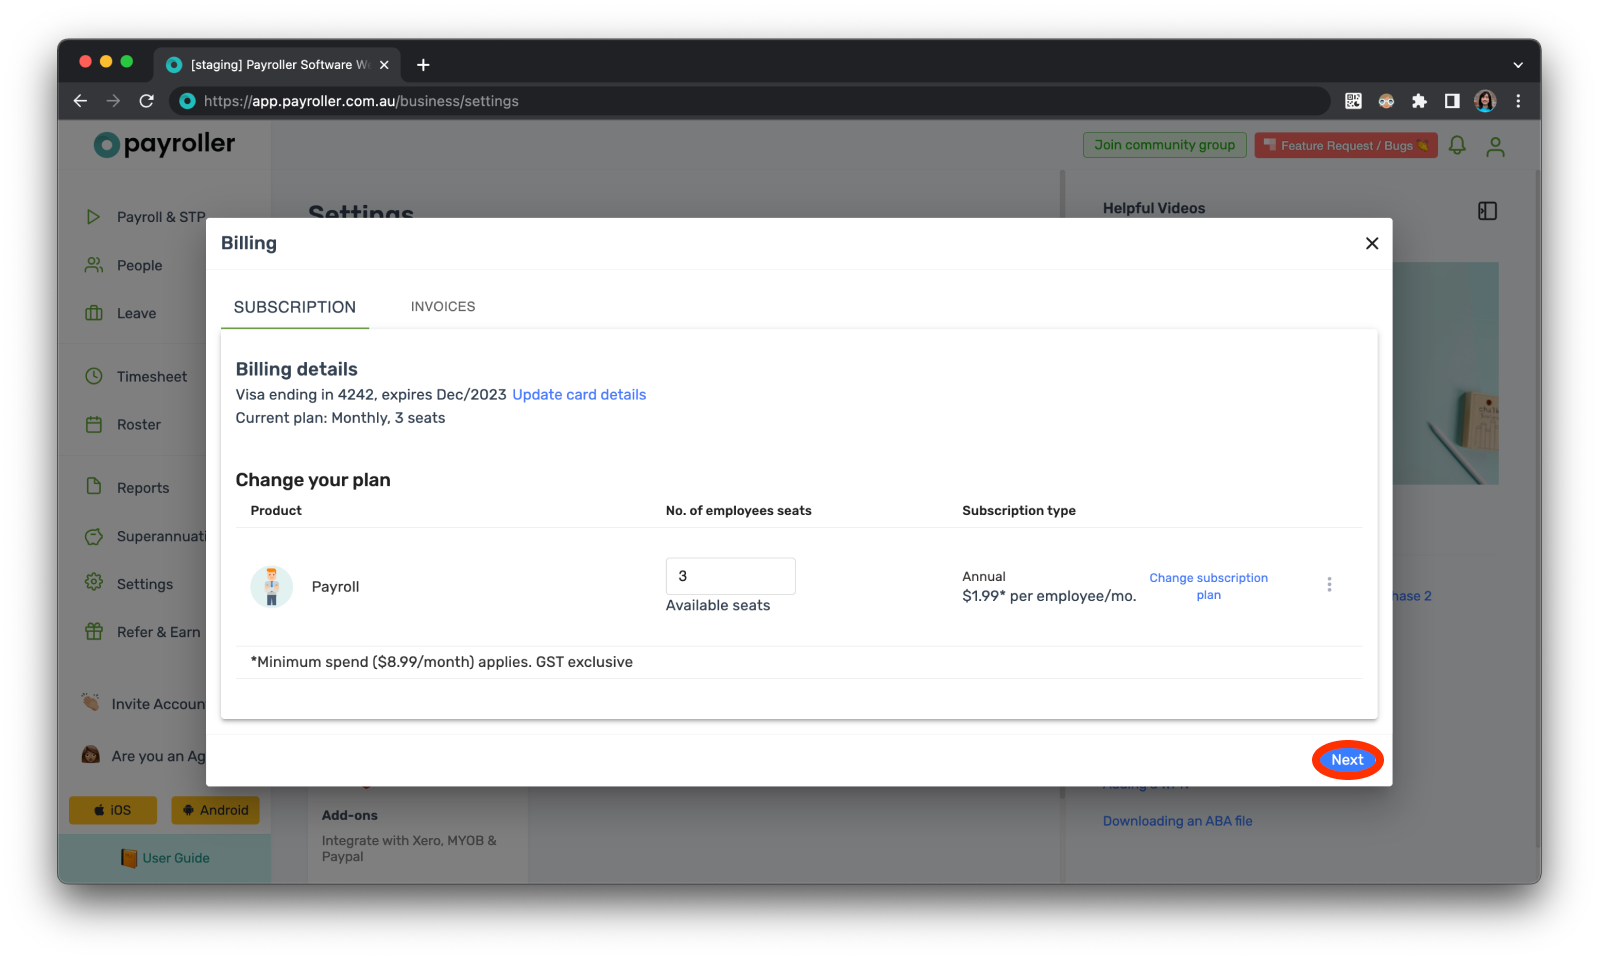Open Update card details link
Viewport: 1599px width, 960px height.
pyautogui.click(x=579, y=395)
